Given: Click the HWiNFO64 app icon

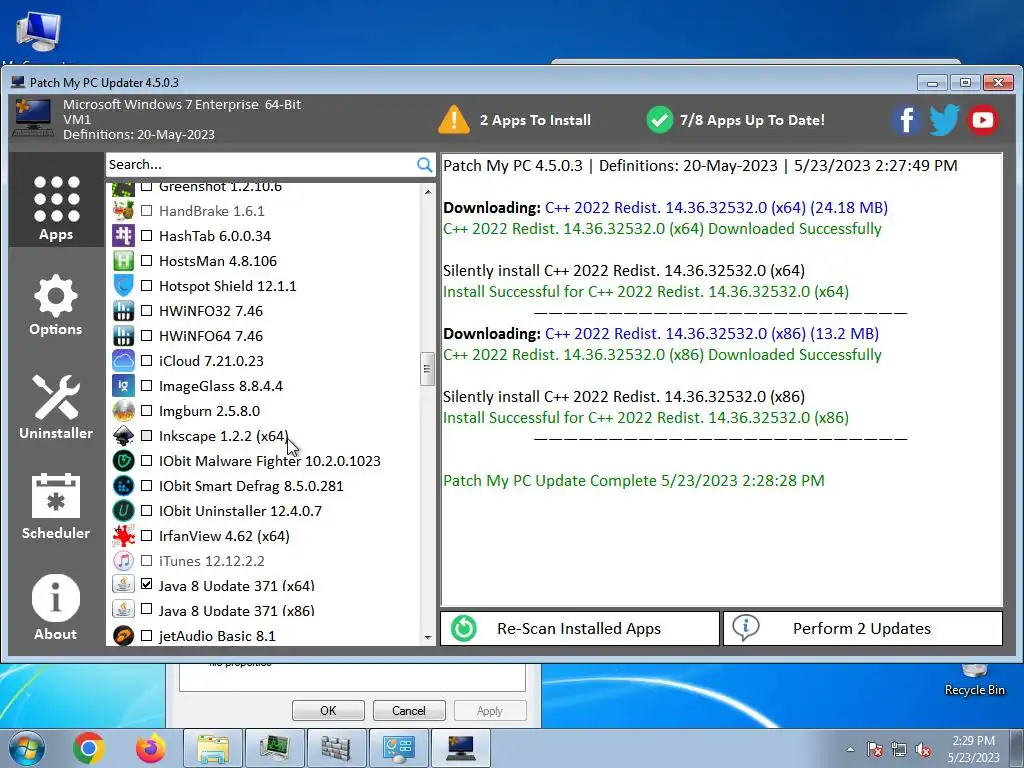Looking at the screenshot, I should coord(123,336).
